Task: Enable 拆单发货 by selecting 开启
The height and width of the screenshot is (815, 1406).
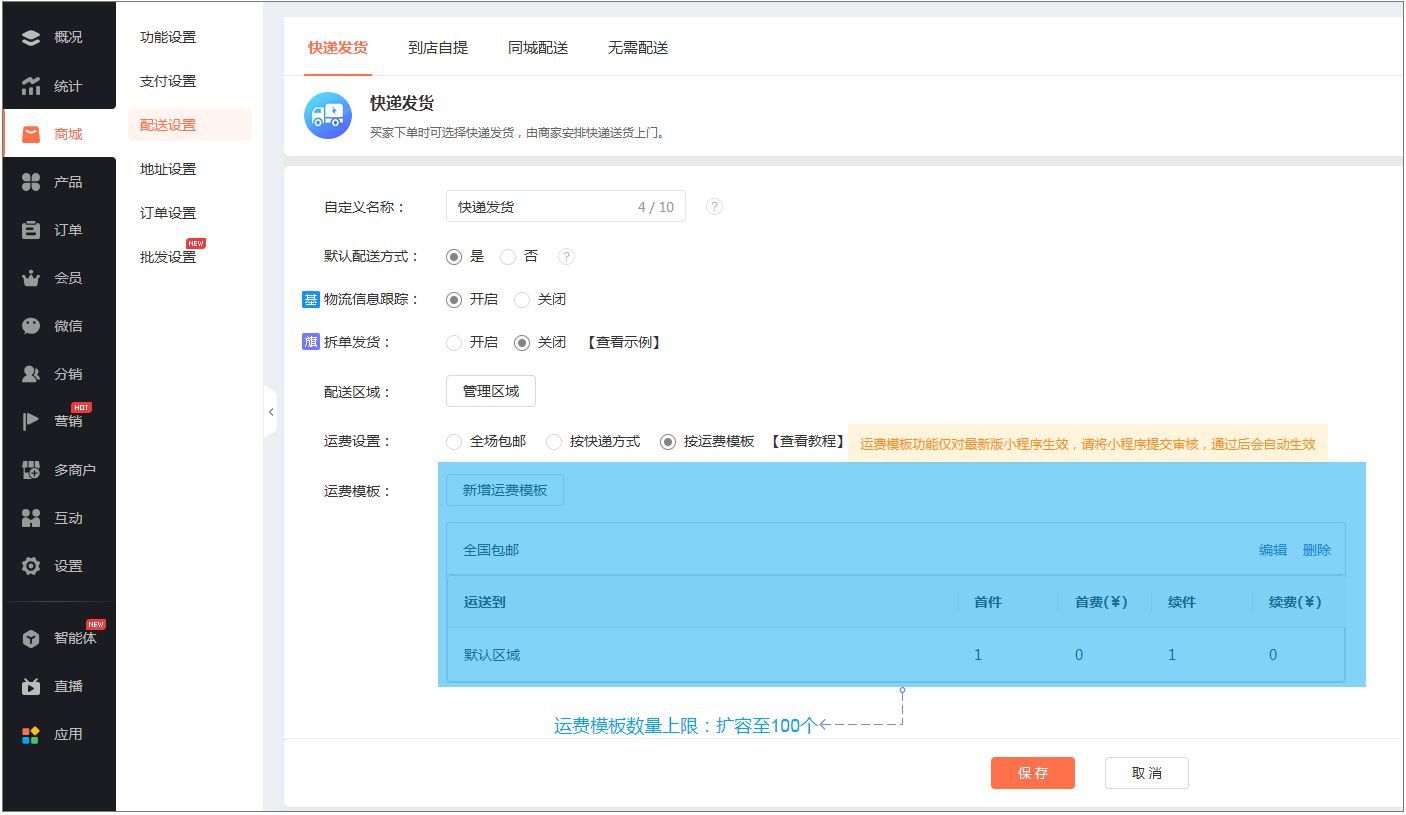Action: click(x=454, y=343)
